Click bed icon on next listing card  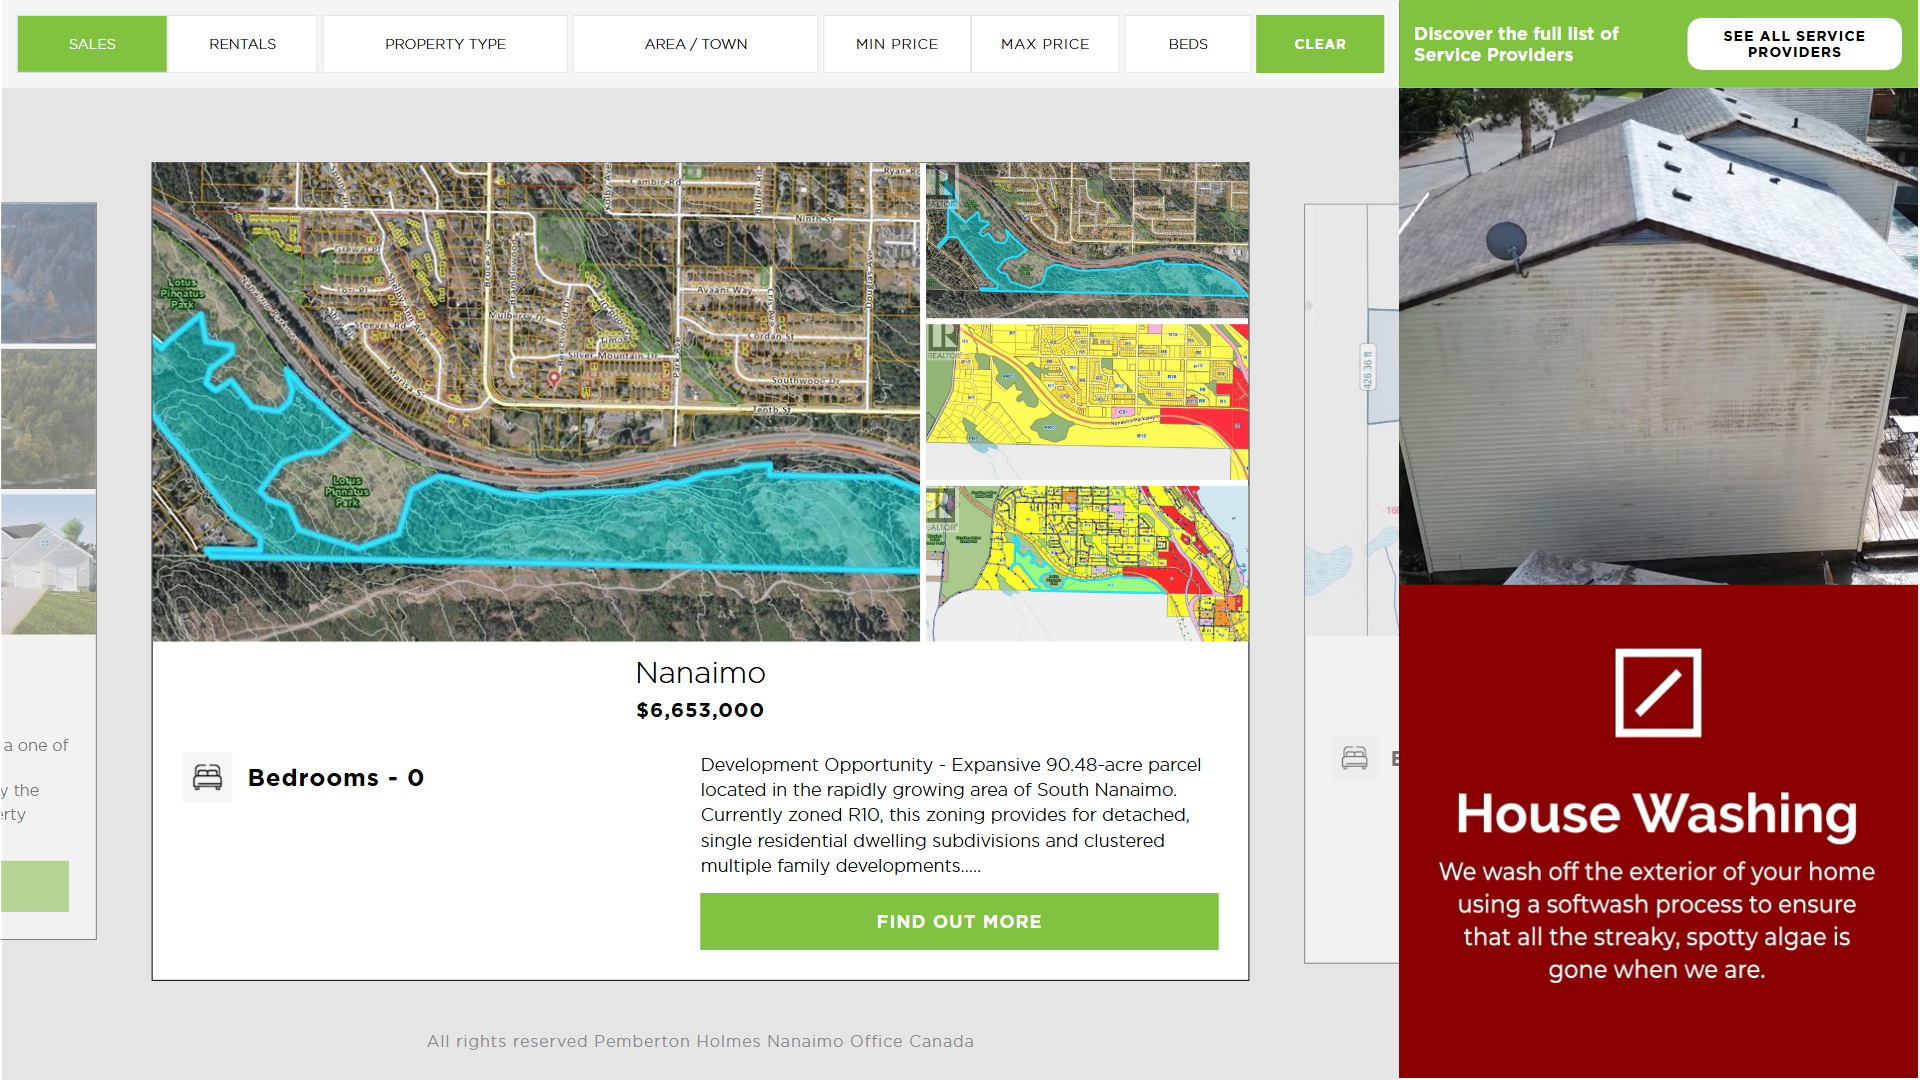pos(1354,758)
